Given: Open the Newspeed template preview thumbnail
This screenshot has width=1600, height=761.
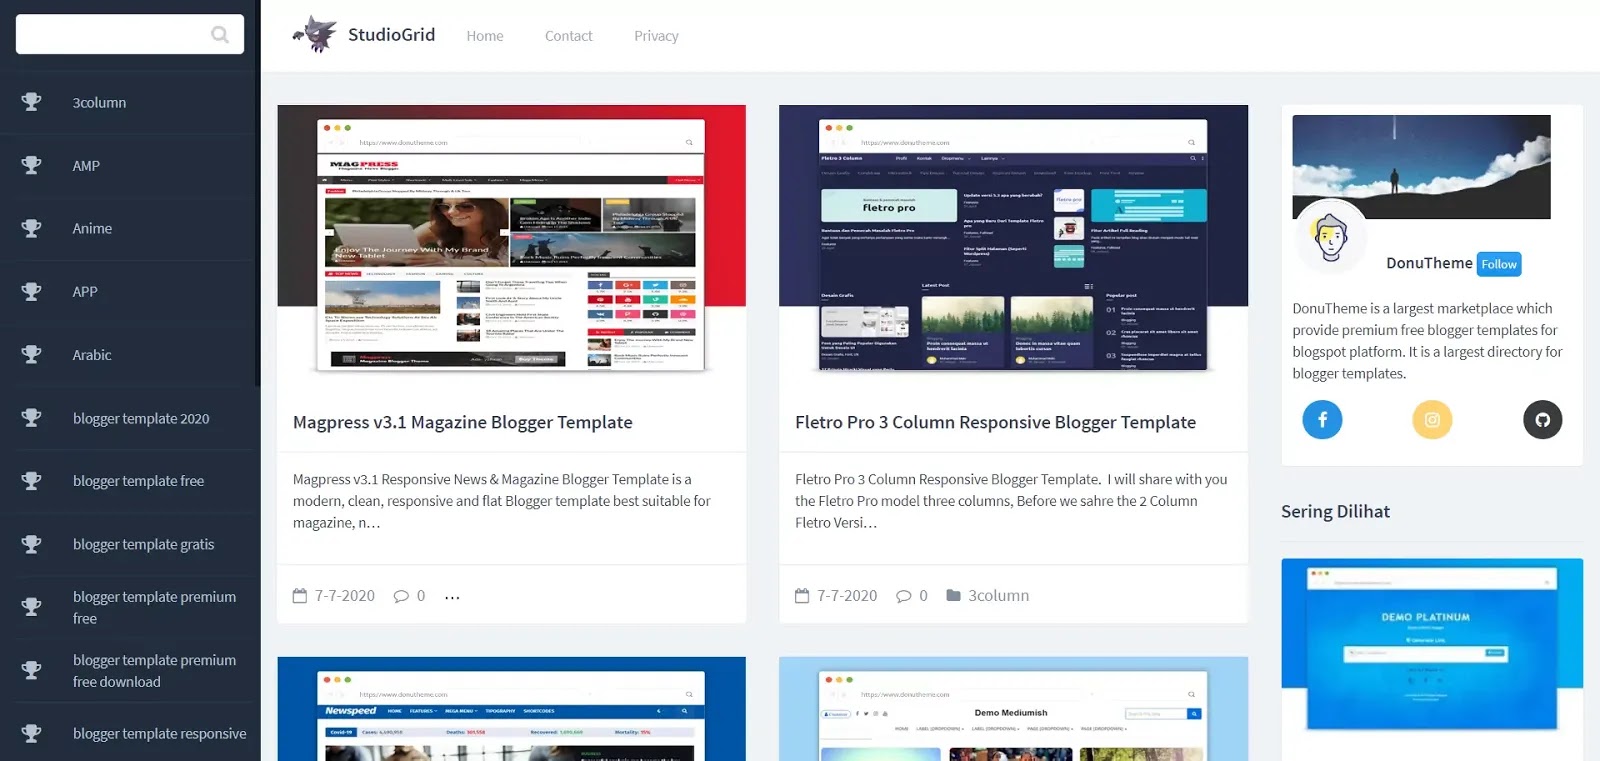Looking at the screenshot, I should click(511, 709).
